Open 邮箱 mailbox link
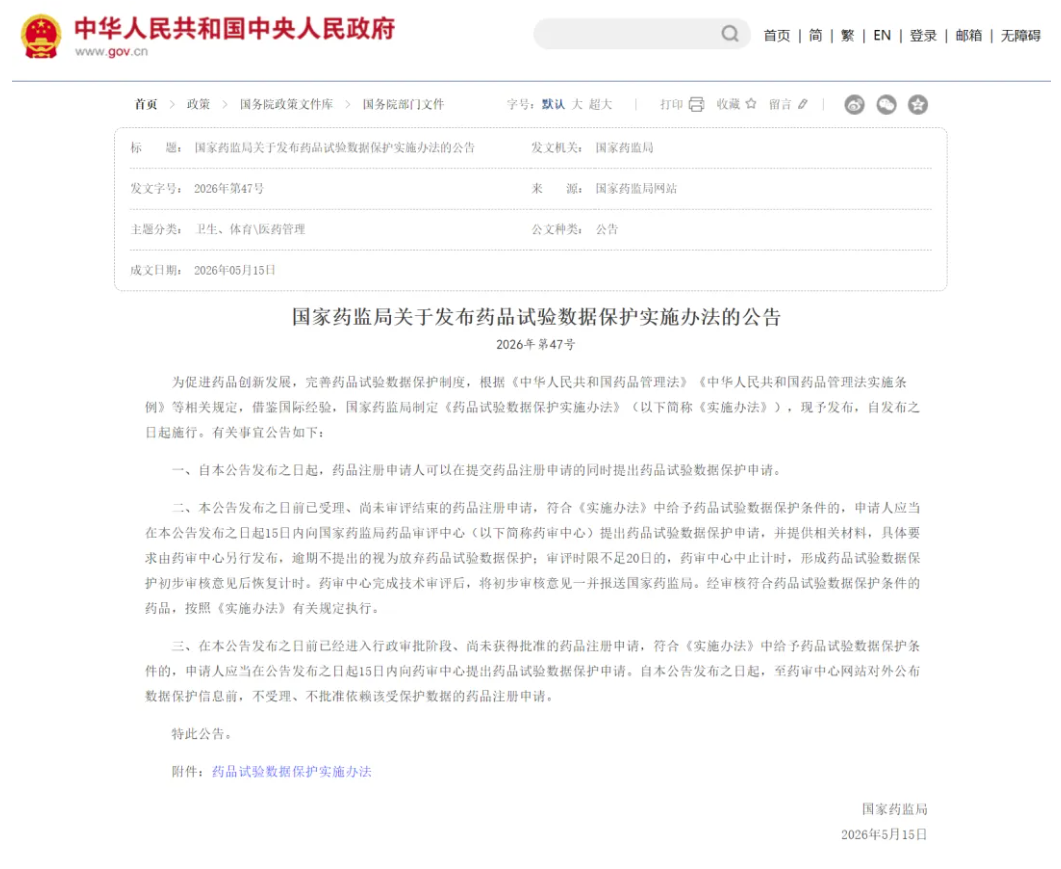The height and width of the screenshot is (869, 1061). click(x=968, y=35)
